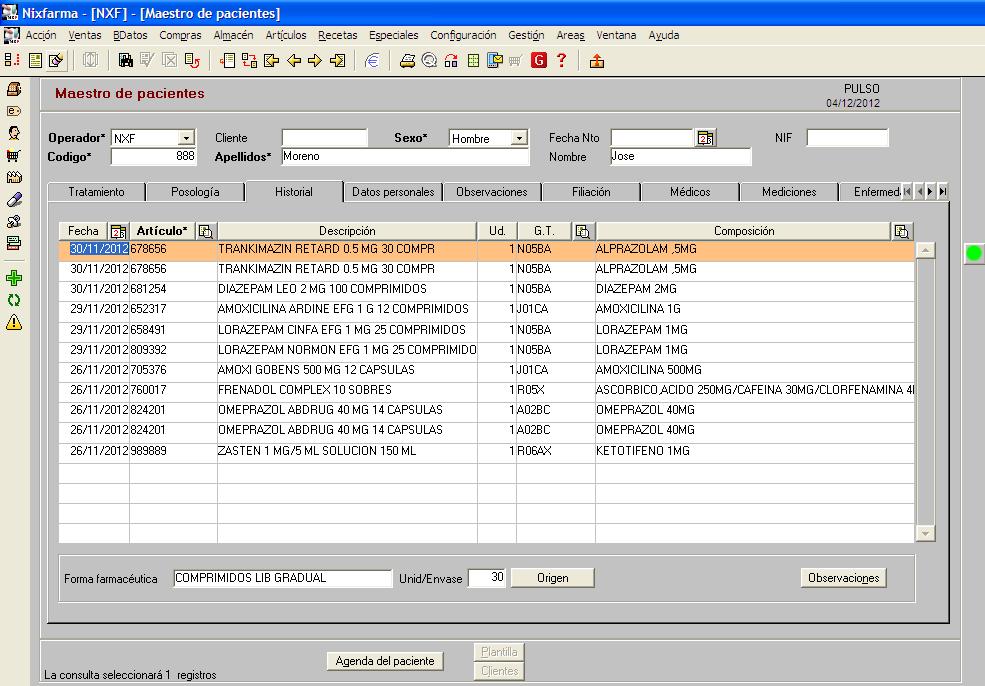The height and width of the screenshot is (686, 985).
Task: Select the AMOXICILINA ARDINE EFG row
Action: coord(487,309)
